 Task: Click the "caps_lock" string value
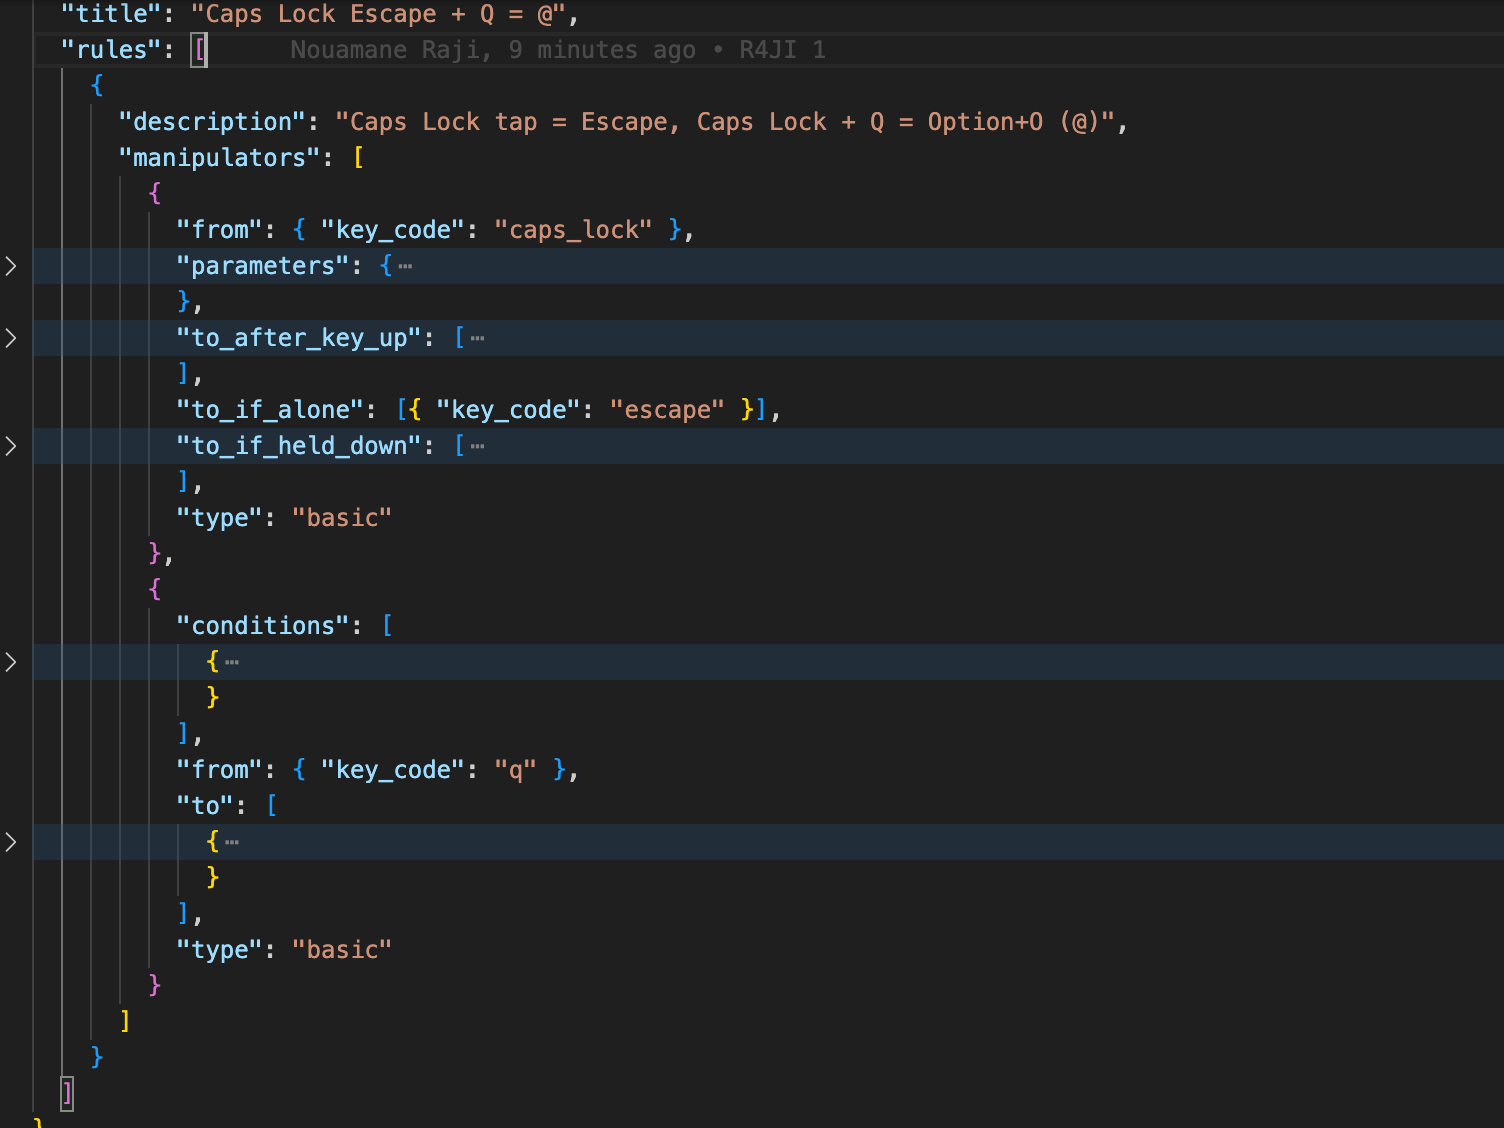(x=573, y=230)
